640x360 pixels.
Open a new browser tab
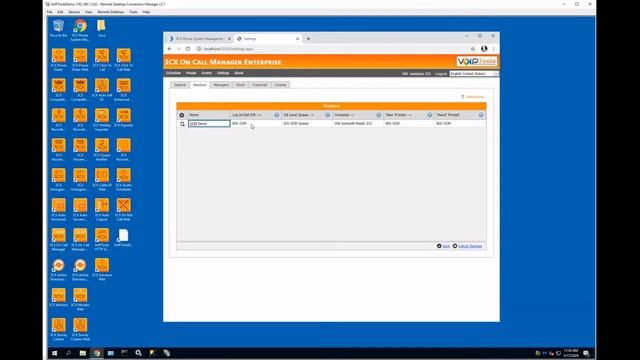pos(308,39)
